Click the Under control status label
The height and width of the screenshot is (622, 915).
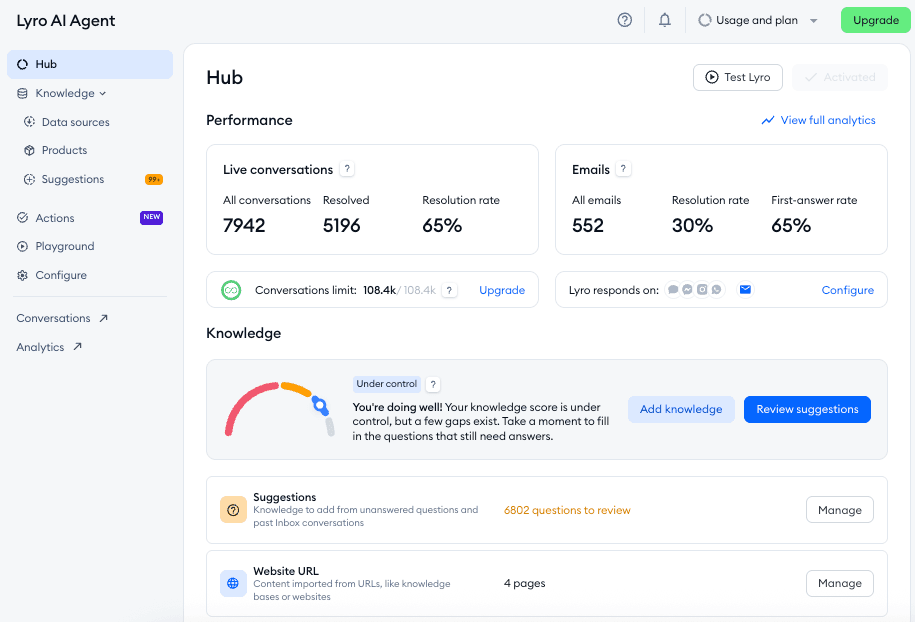tap(386, 384)
